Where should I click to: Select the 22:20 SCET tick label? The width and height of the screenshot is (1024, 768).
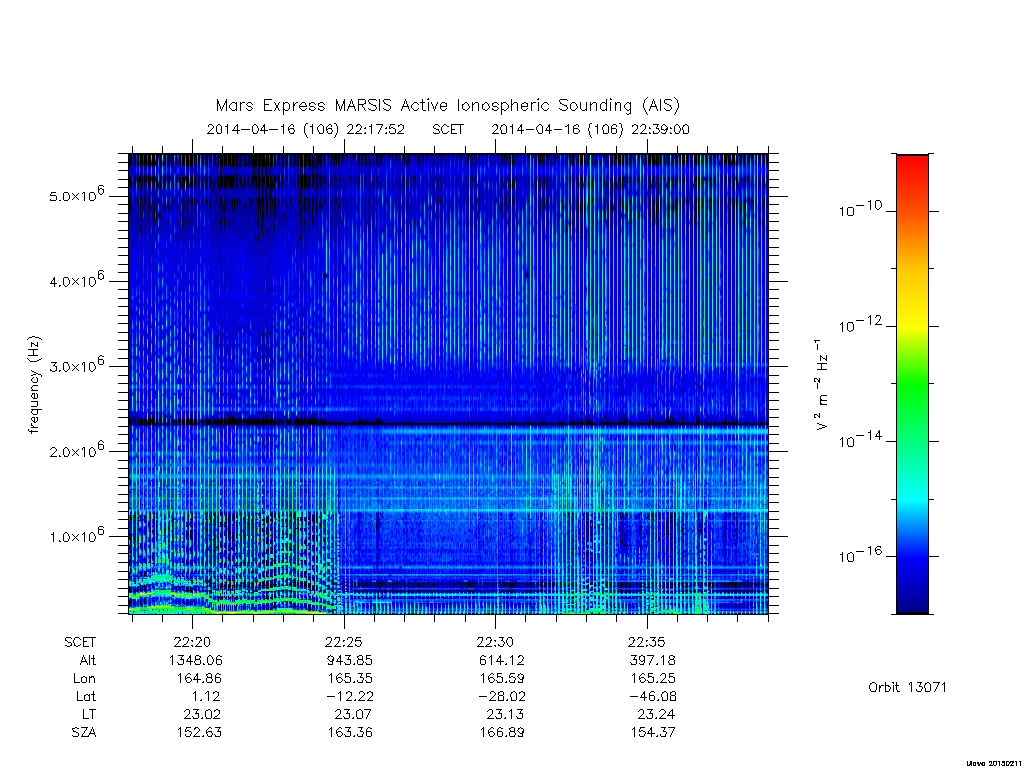click(192, 642)
